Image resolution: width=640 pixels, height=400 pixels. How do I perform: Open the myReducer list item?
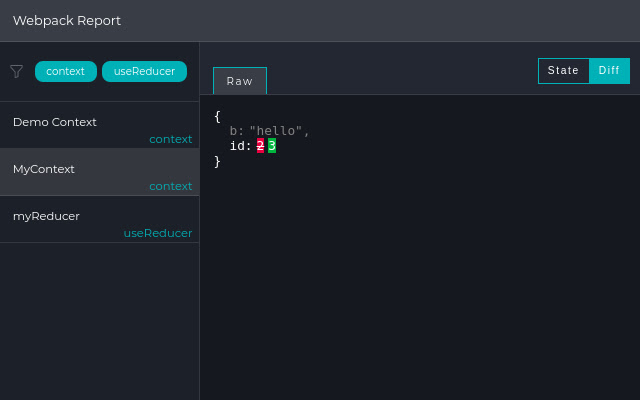pos(46,216)
